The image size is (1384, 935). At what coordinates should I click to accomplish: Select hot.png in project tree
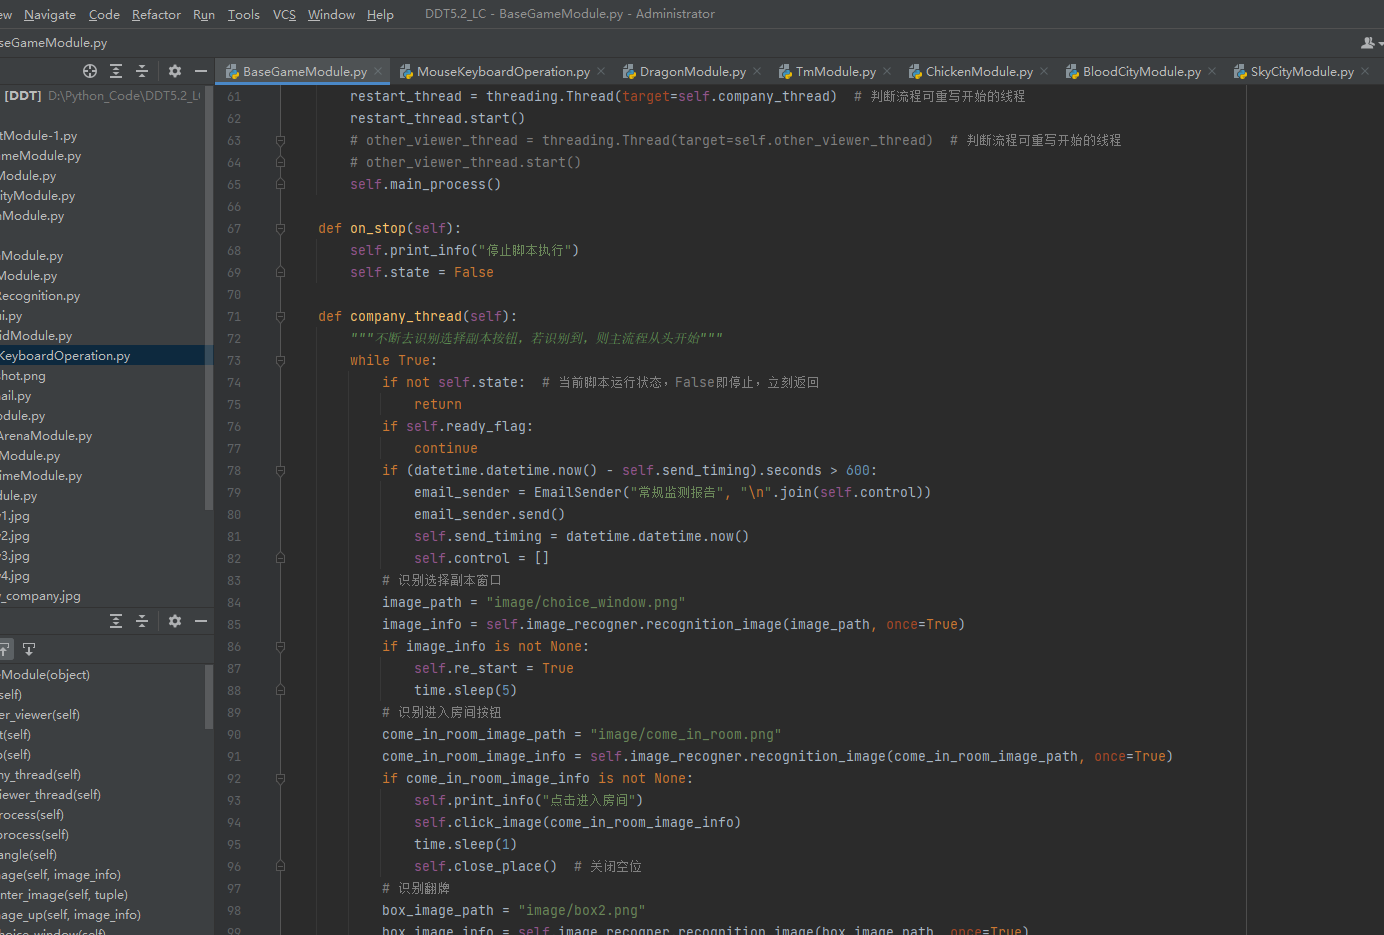tap(23, 376)
